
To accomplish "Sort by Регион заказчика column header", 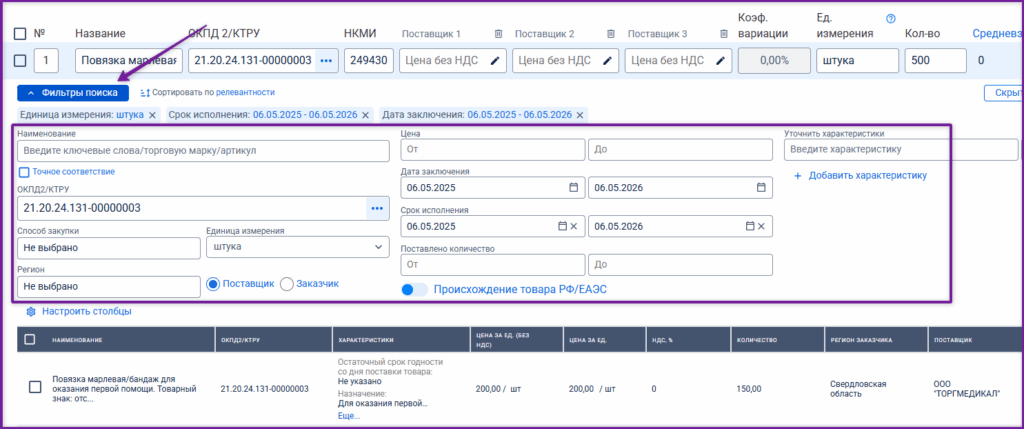I will tap(861, 340).
